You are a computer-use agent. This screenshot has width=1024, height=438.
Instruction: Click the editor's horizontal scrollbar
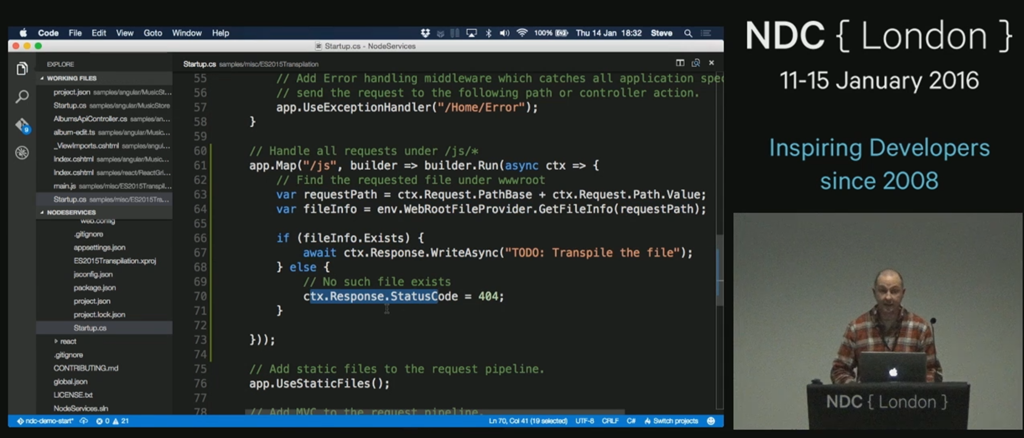(x=434, y=413)
